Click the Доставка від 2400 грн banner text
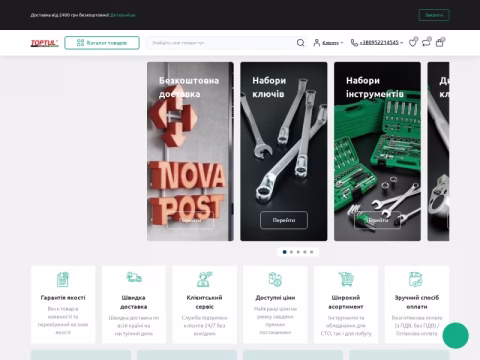Viewport: 480px width, 360px height. pyautogui.click(x=70, y=15)
